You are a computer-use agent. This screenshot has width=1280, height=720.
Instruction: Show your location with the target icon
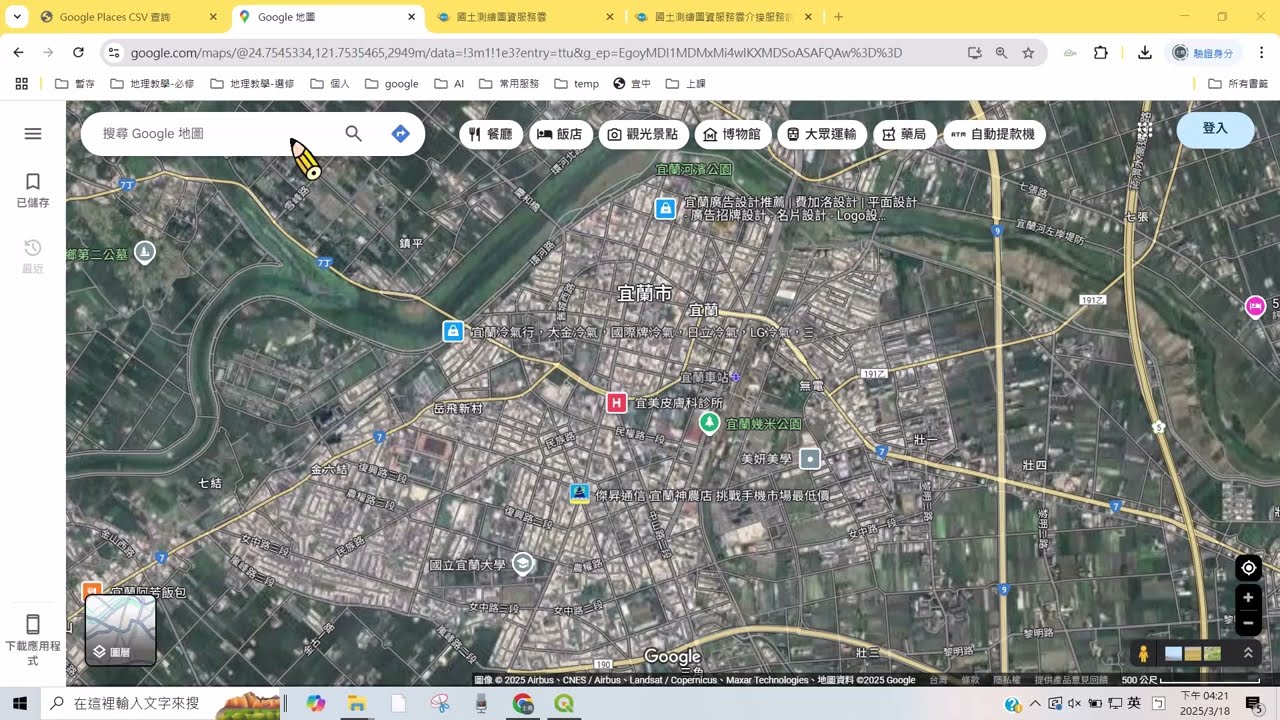coord(1248,568)
